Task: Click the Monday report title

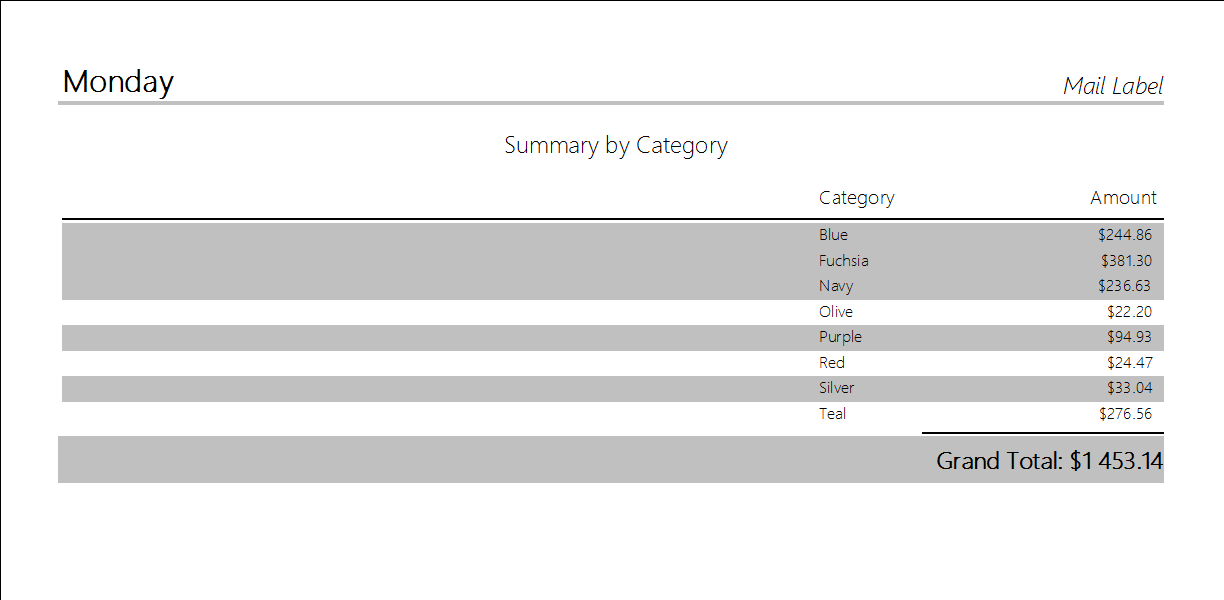Action: (118, 82)
